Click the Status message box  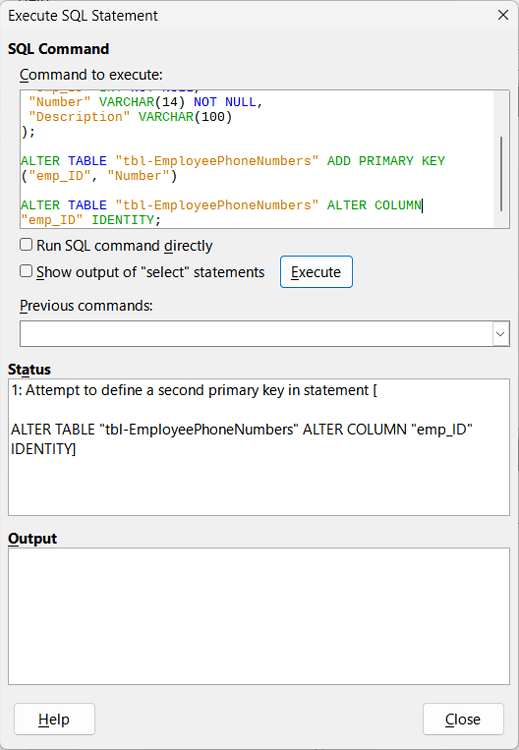point(259,447)
